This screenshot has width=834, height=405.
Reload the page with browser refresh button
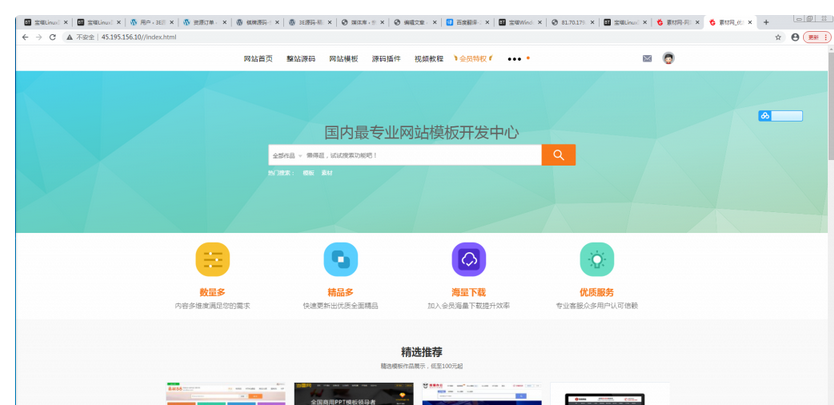coord(52,37)
